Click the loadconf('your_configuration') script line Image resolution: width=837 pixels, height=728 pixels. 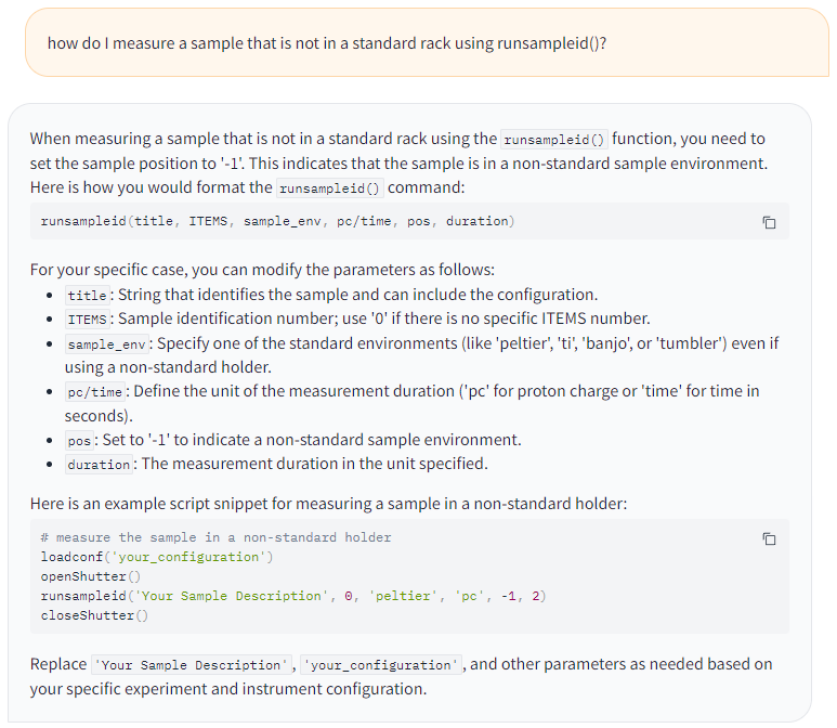(157, 557)
